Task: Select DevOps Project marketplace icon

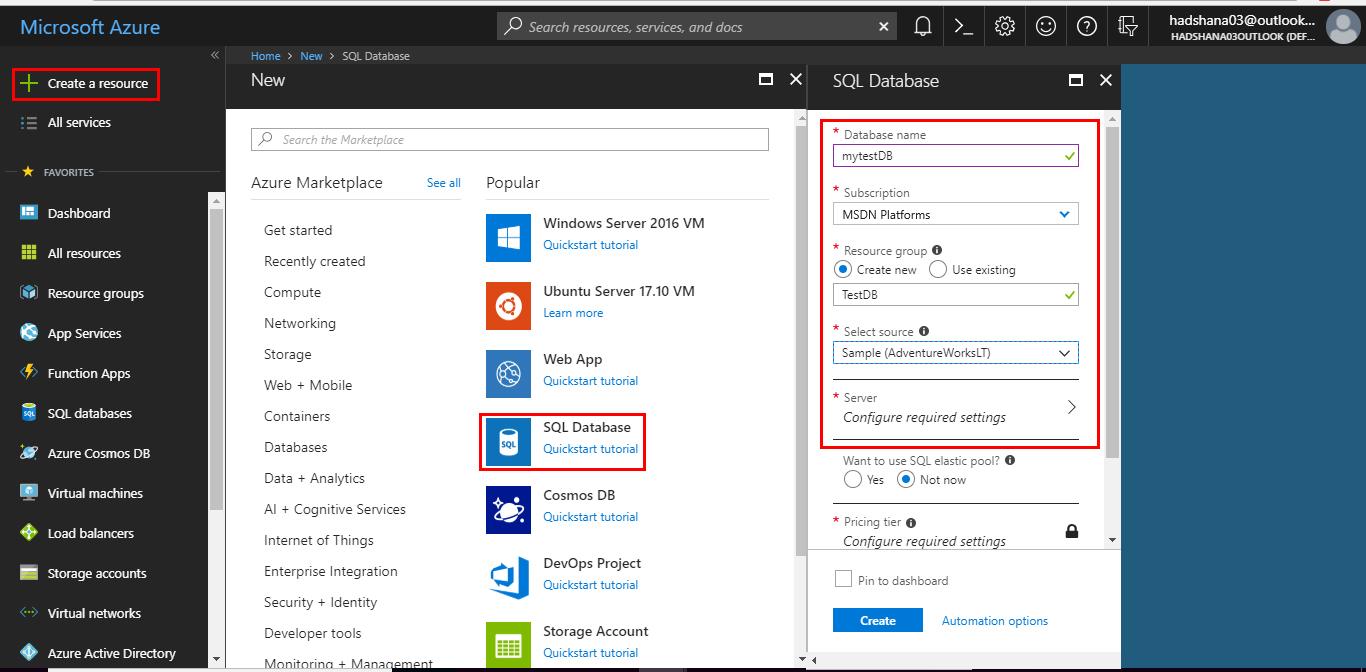Action: (x=508, y=578)
